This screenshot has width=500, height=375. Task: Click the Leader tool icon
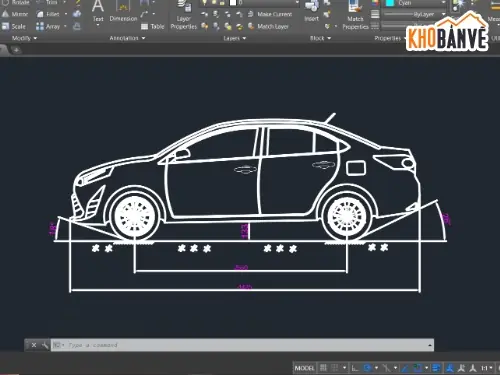pos(144,14)
